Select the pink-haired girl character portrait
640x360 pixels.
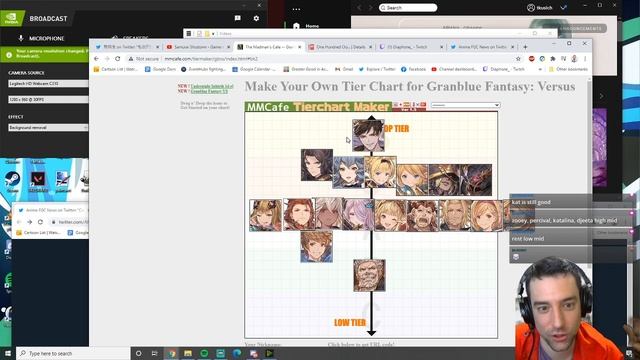pyautogui.click(x=358, y=214)
